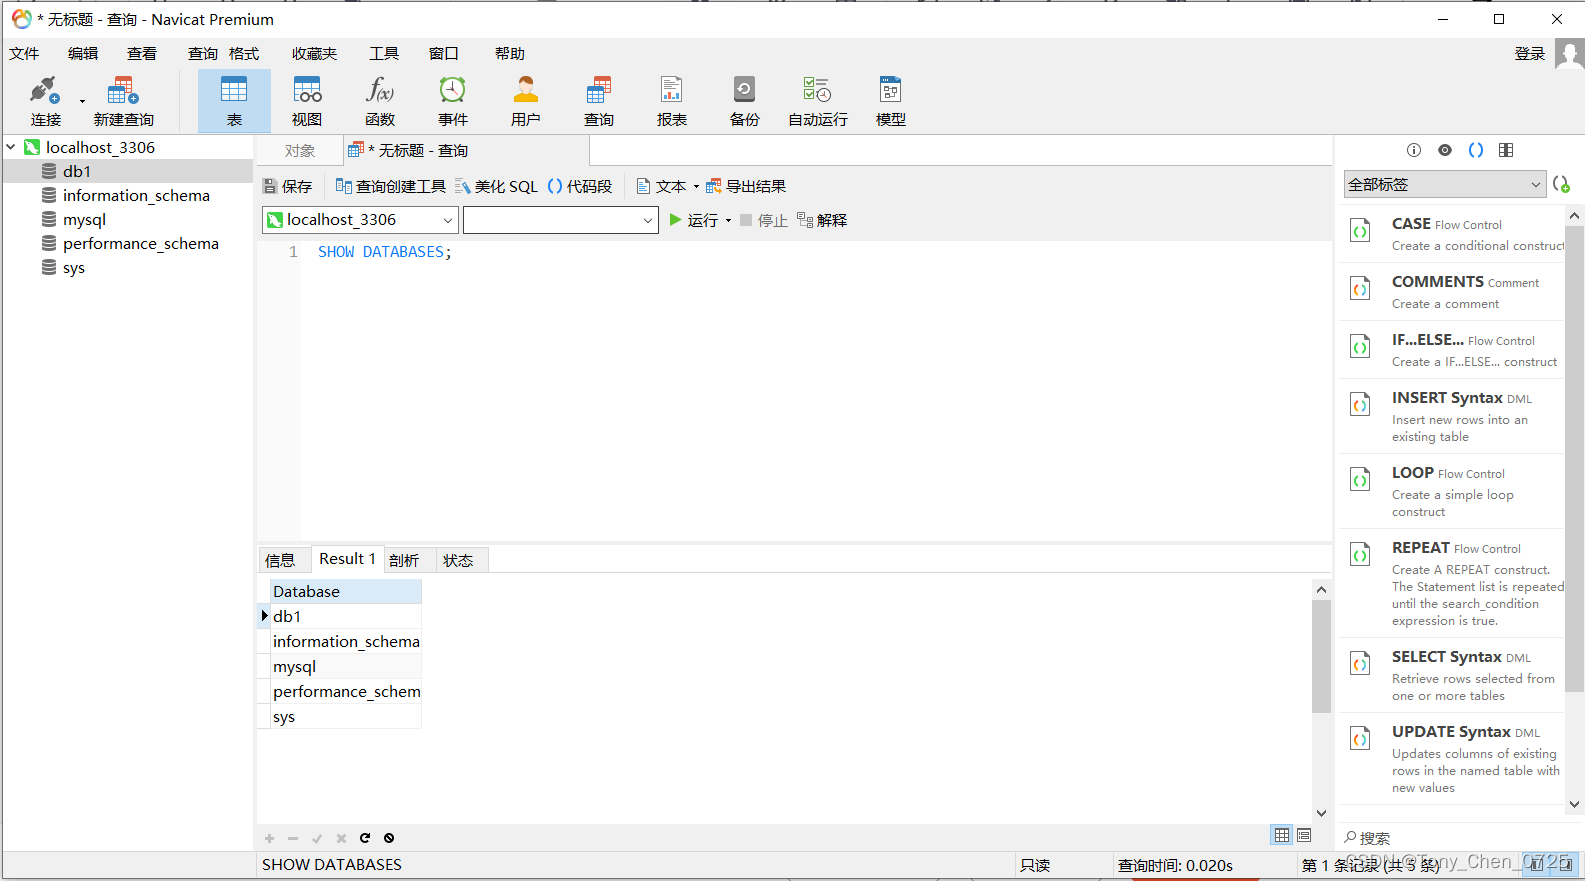Open the 事件 event icon
Viewport: 1585px width, 881px height.
point(453,101)
